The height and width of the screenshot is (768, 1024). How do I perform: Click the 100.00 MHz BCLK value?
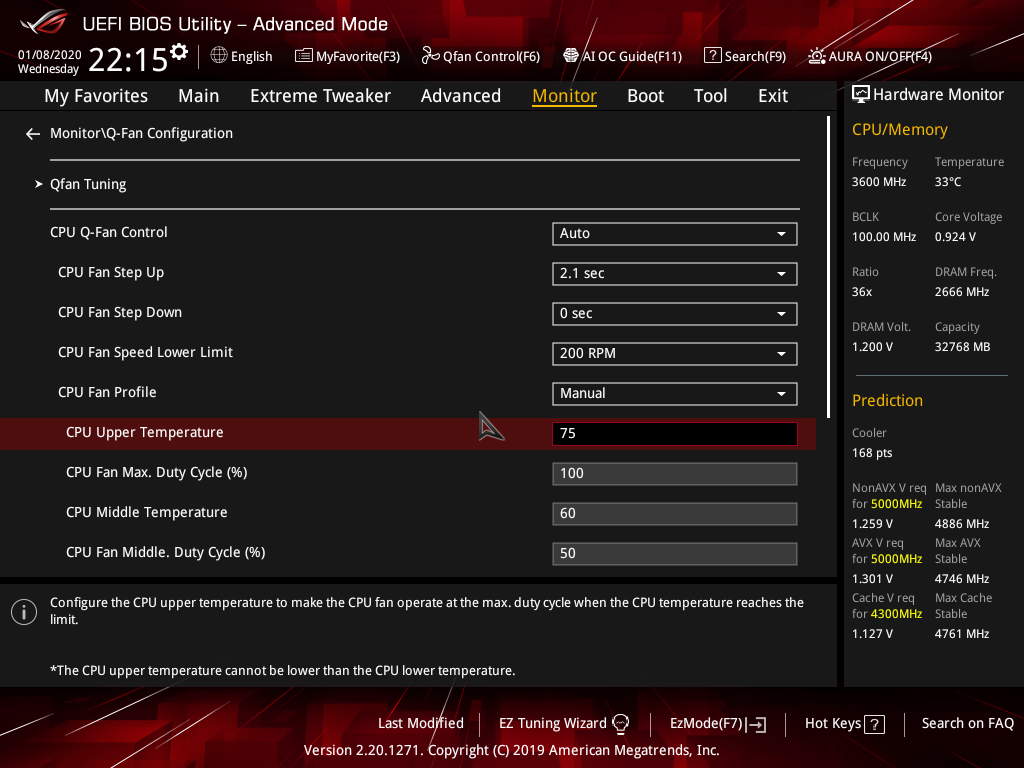[884, 237]
